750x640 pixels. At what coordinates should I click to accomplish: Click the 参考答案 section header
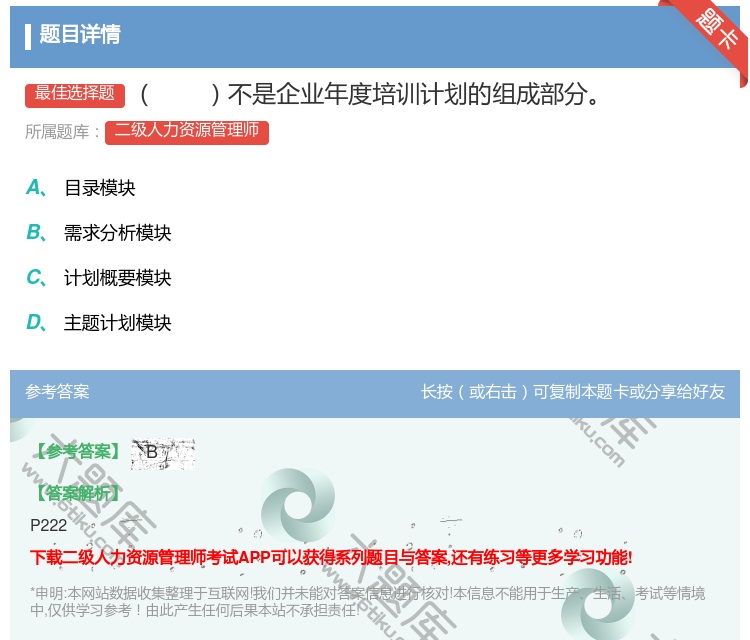(57, 392)
